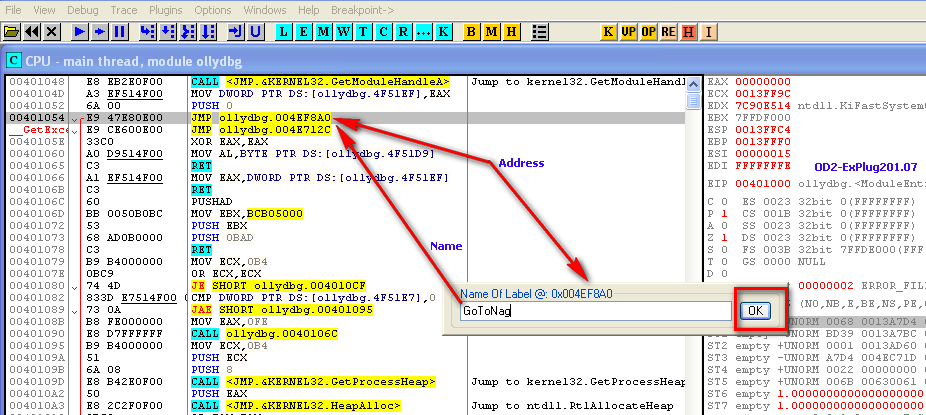Click the OP plugin toolbar icon
Viewport: 926px width, 415px height.
click(648, 32)
